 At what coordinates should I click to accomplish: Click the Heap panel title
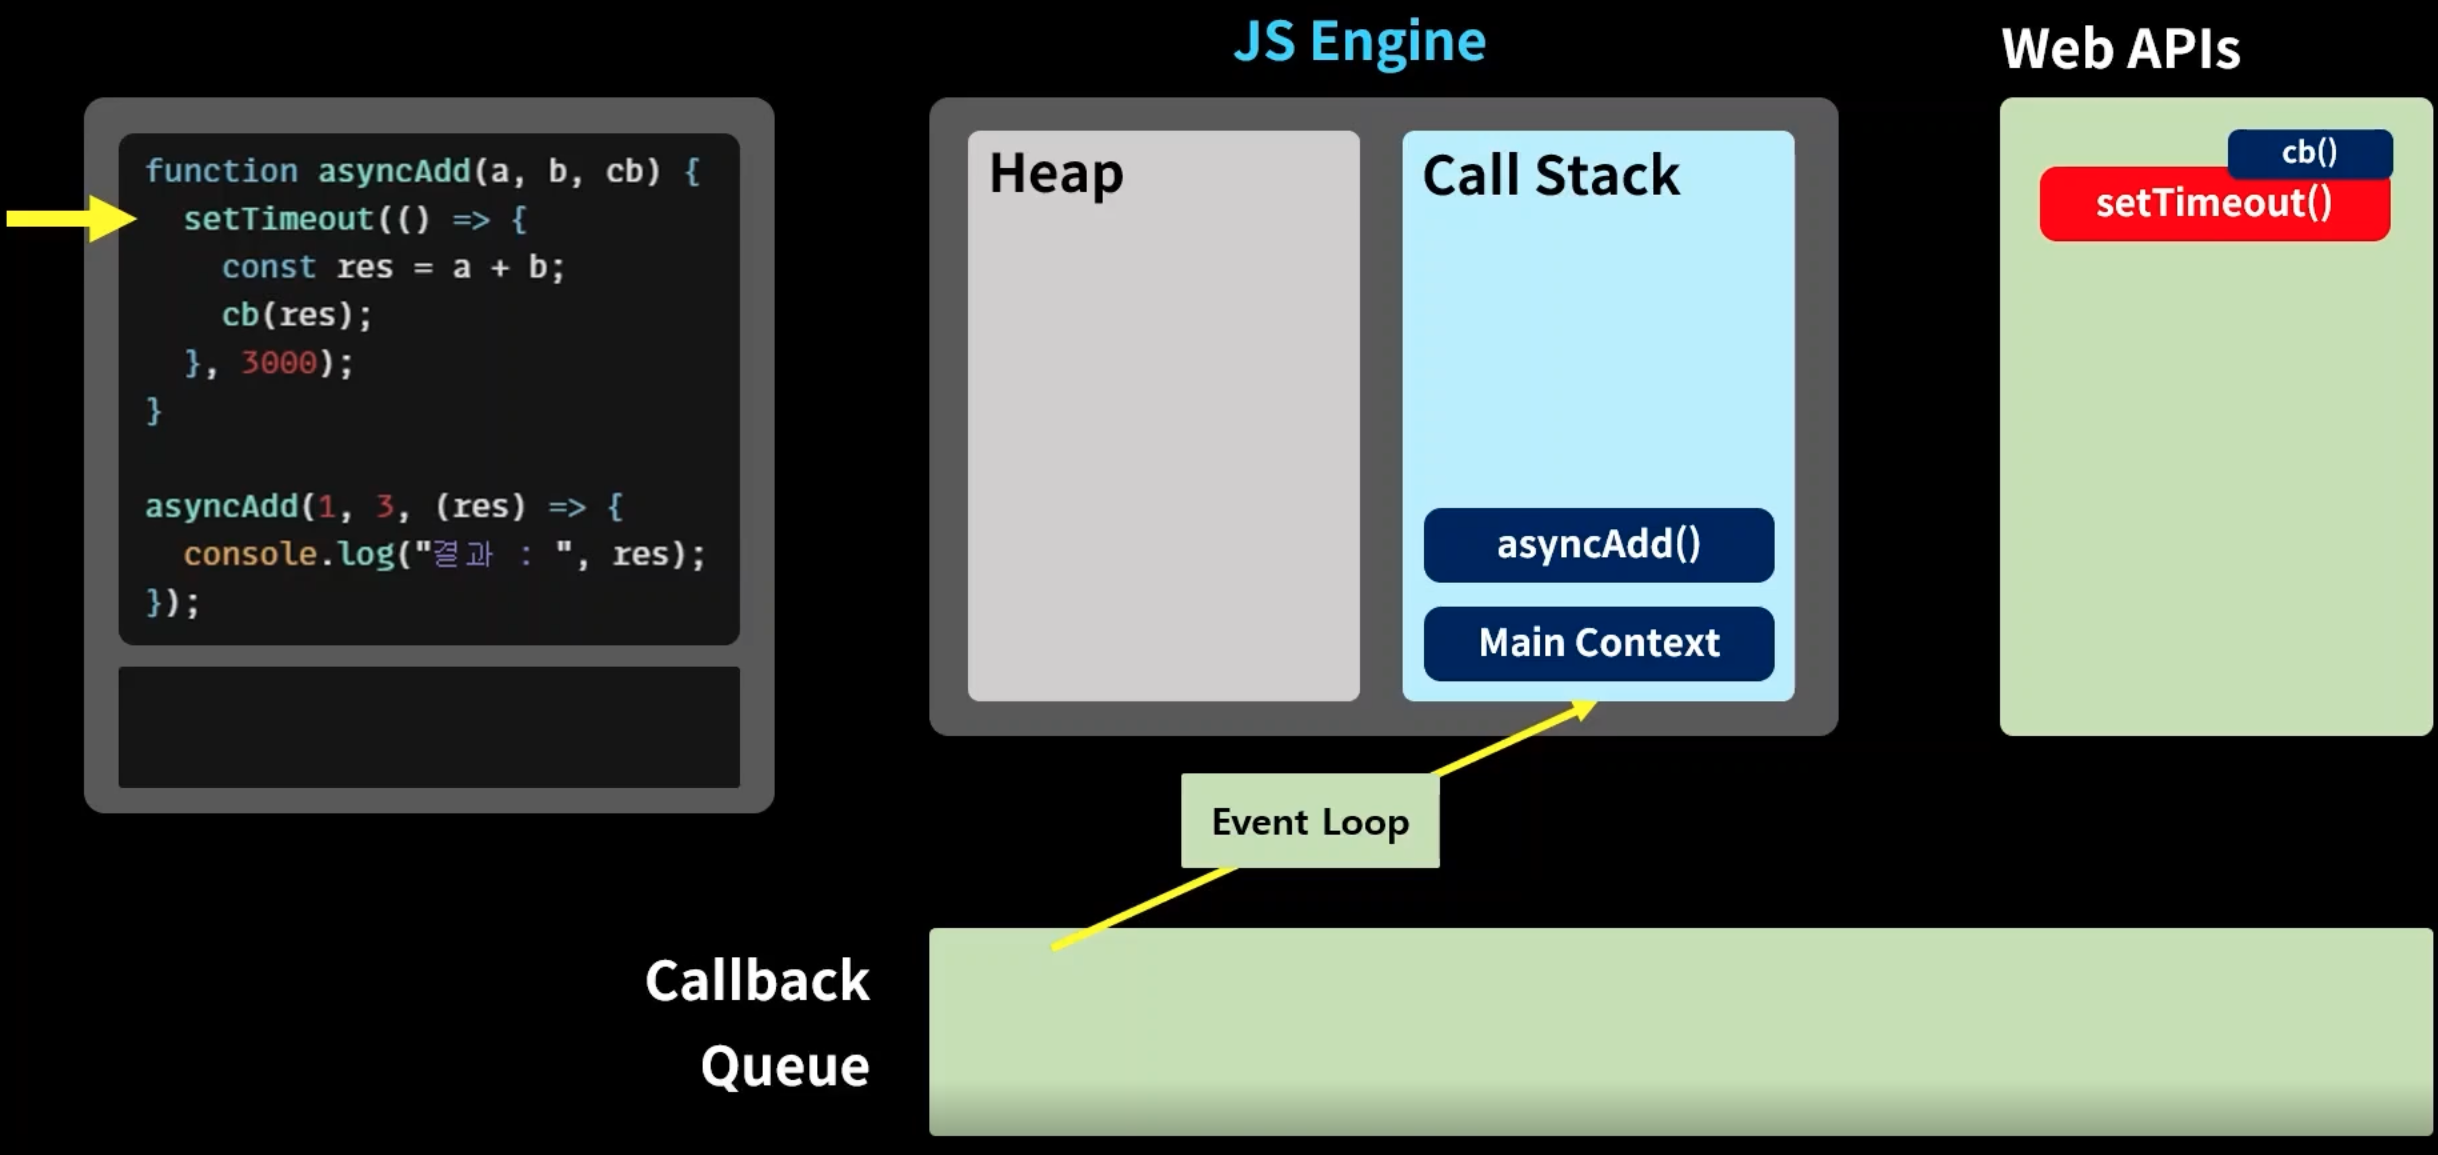[1056, 173]
